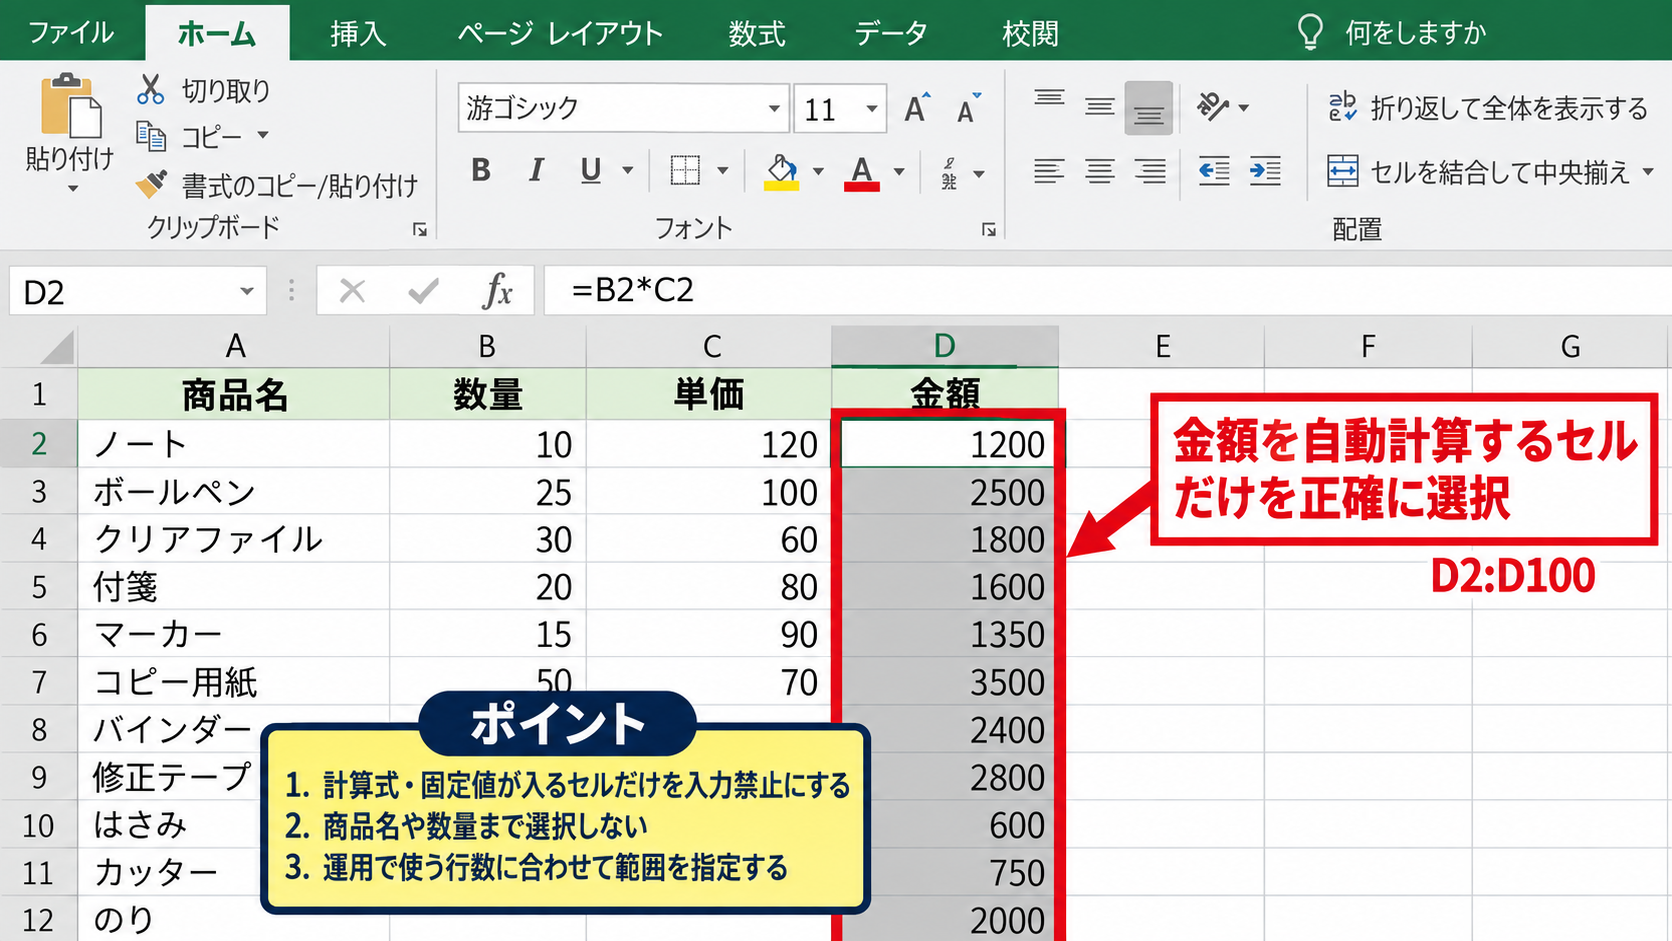
Task: Click the Select All corner triangle
Action: 57,347
